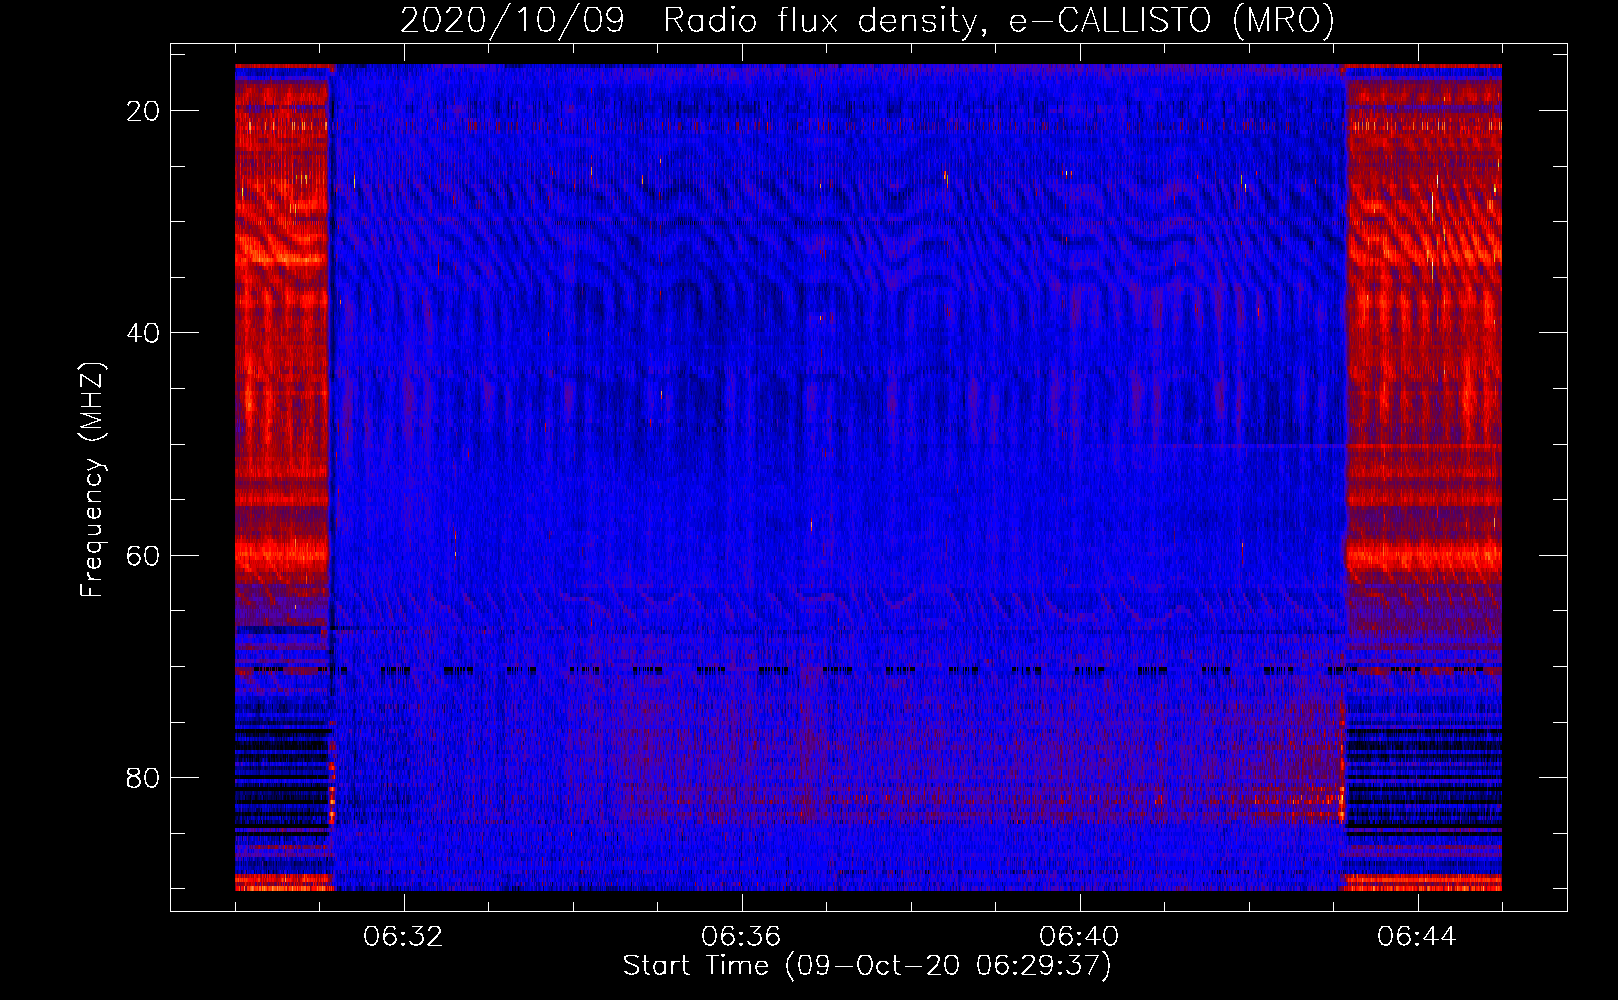This screenshot has height=1000, width=1618.
Task: Click the 40 MHz frequency tick label
Action: [x=143, y=333]
